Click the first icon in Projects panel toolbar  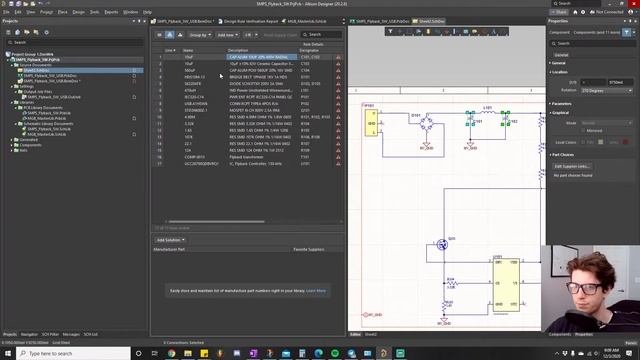[x=8, y=32]
